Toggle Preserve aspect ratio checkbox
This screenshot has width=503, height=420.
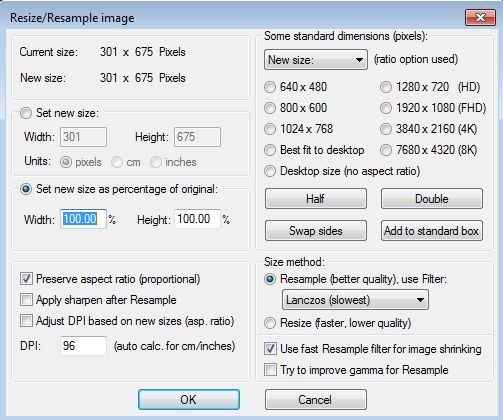pos(26,279)
